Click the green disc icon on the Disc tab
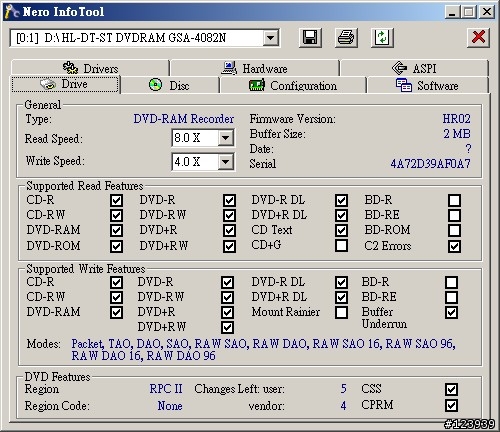500x432 pixels. click(x=155, y=85)
